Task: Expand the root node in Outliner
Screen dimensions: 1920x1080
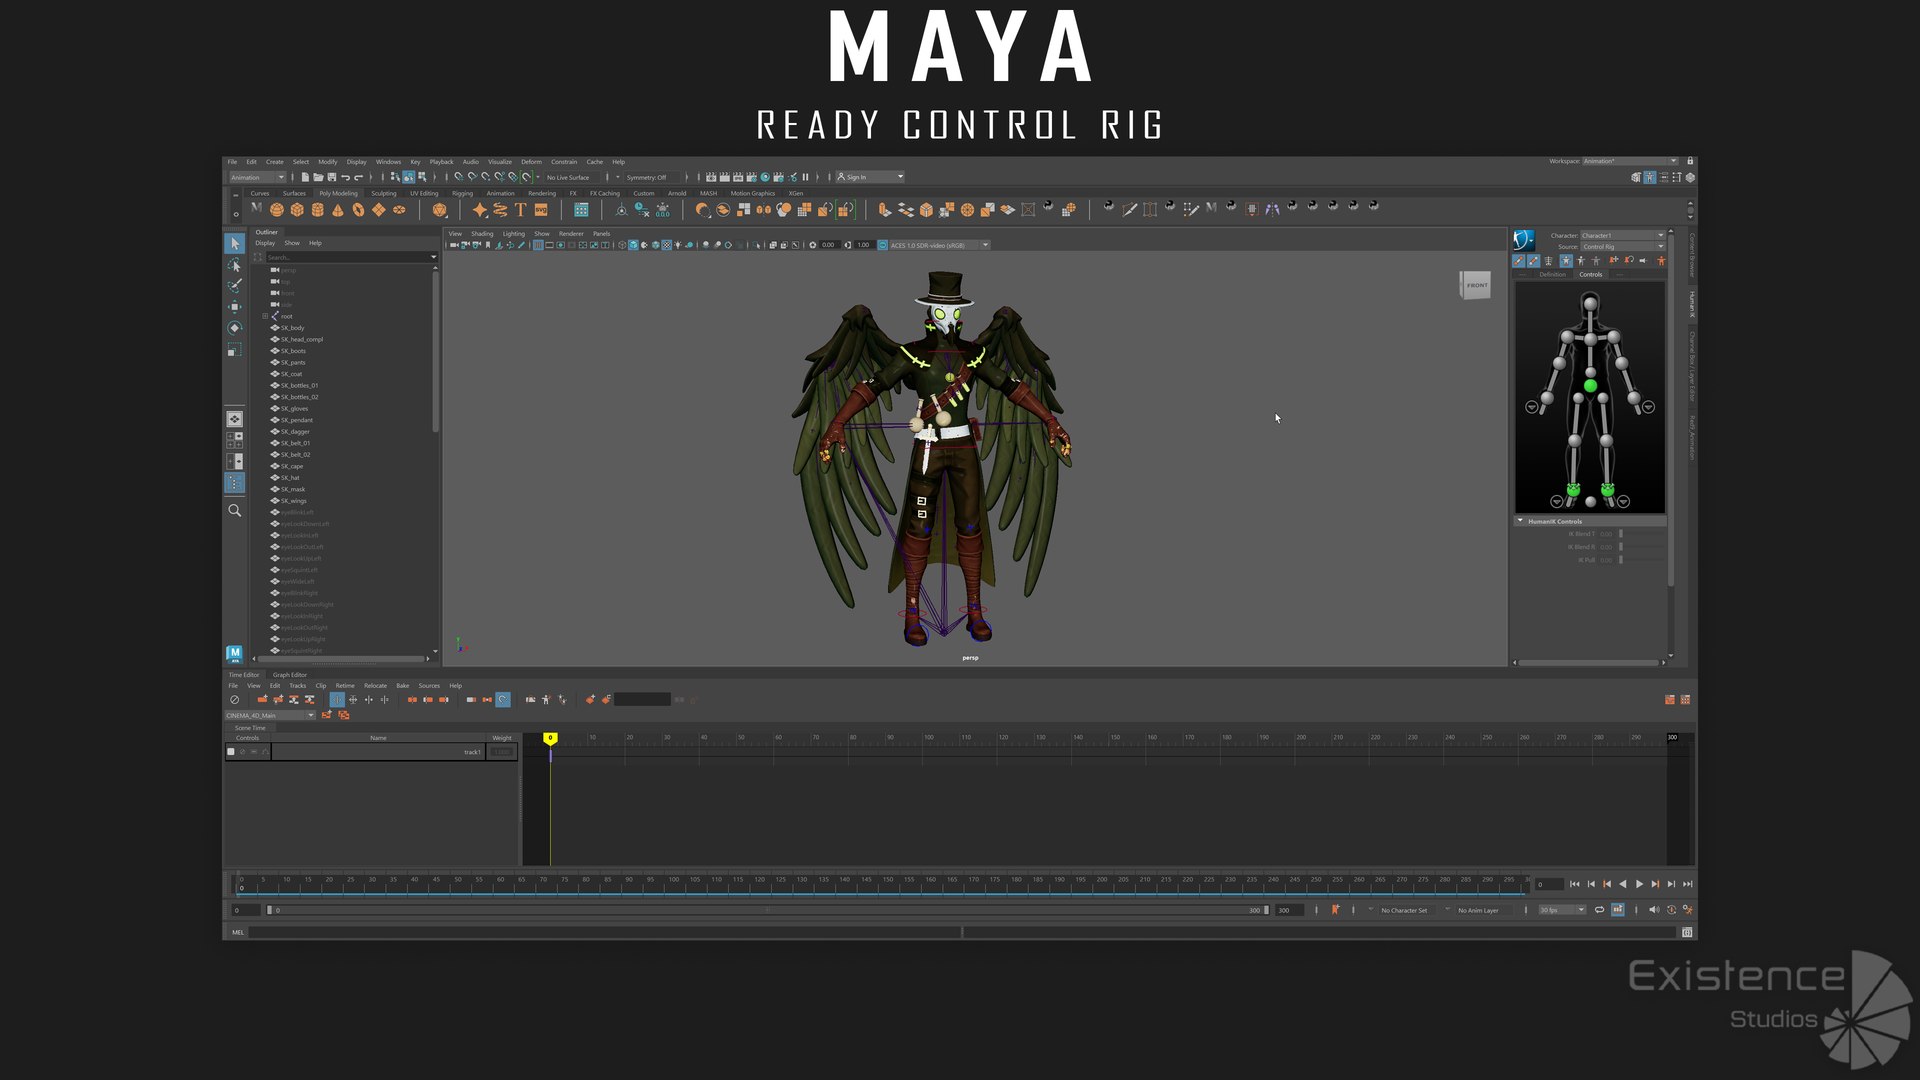Action: tap(265, 316)
